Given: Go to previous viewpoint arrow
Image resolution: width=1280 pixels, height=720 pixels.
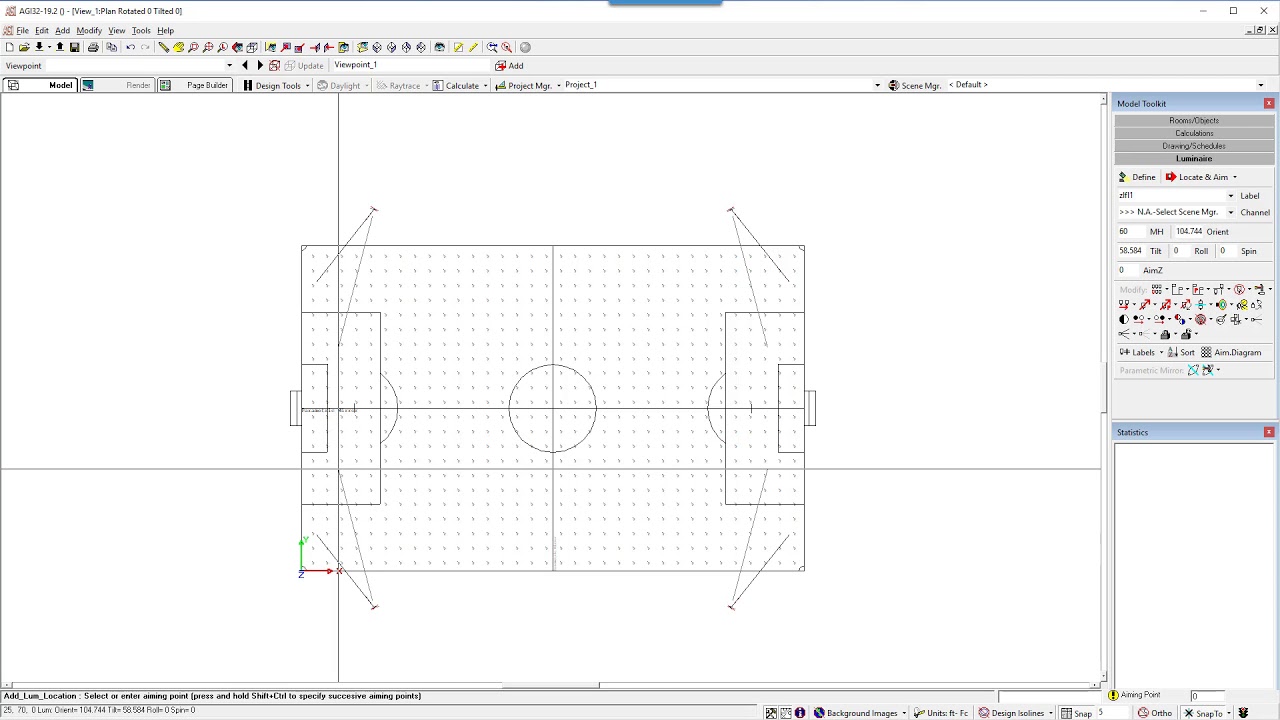Looking at the screenshot, I should [245, 66].
